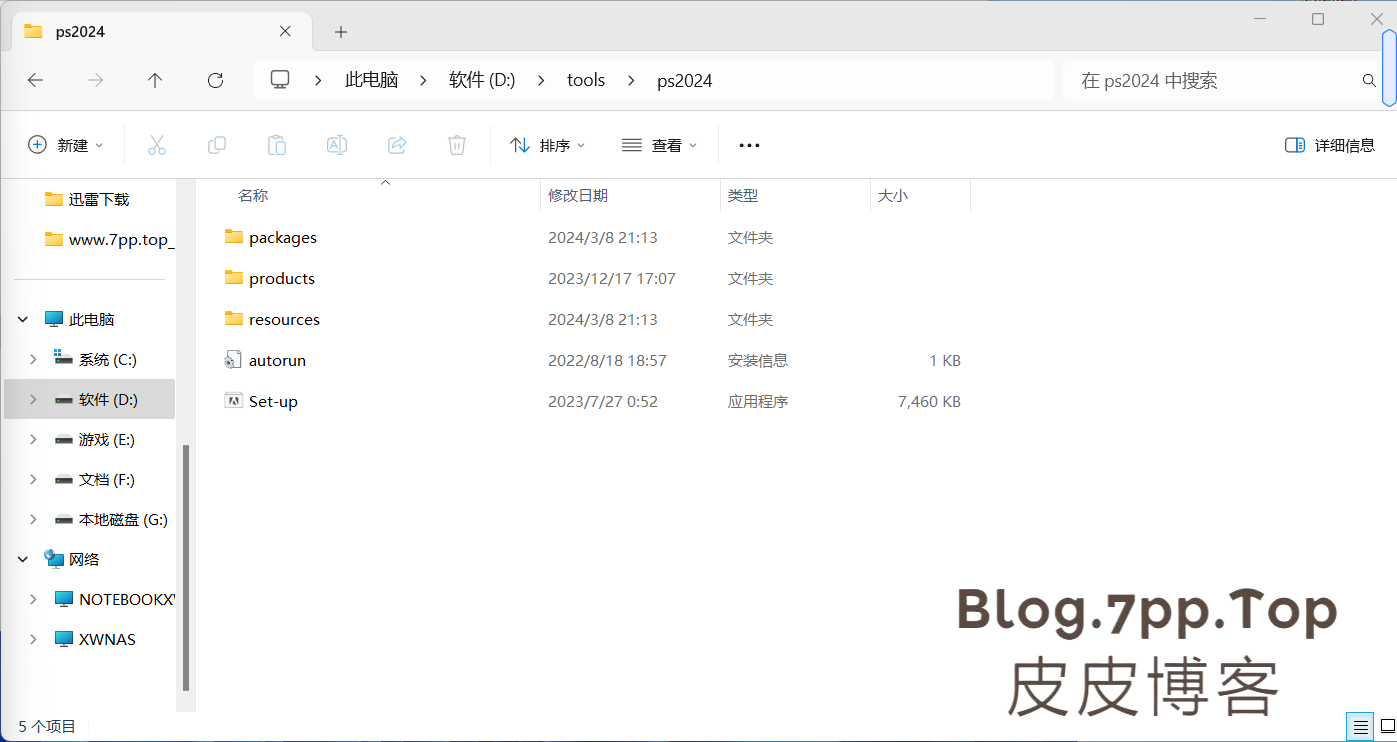The height and width of the screenshot is (742, 1397).
Task: Expand the NOTEBOOKXW network node
Action: (x=33, y=599)
